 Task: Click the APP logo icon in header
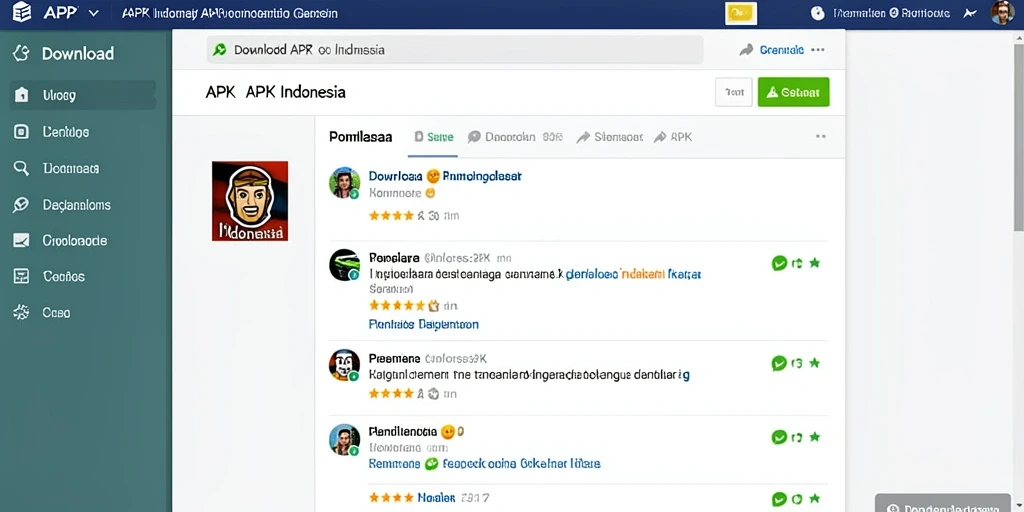click(x=22, y=12)
